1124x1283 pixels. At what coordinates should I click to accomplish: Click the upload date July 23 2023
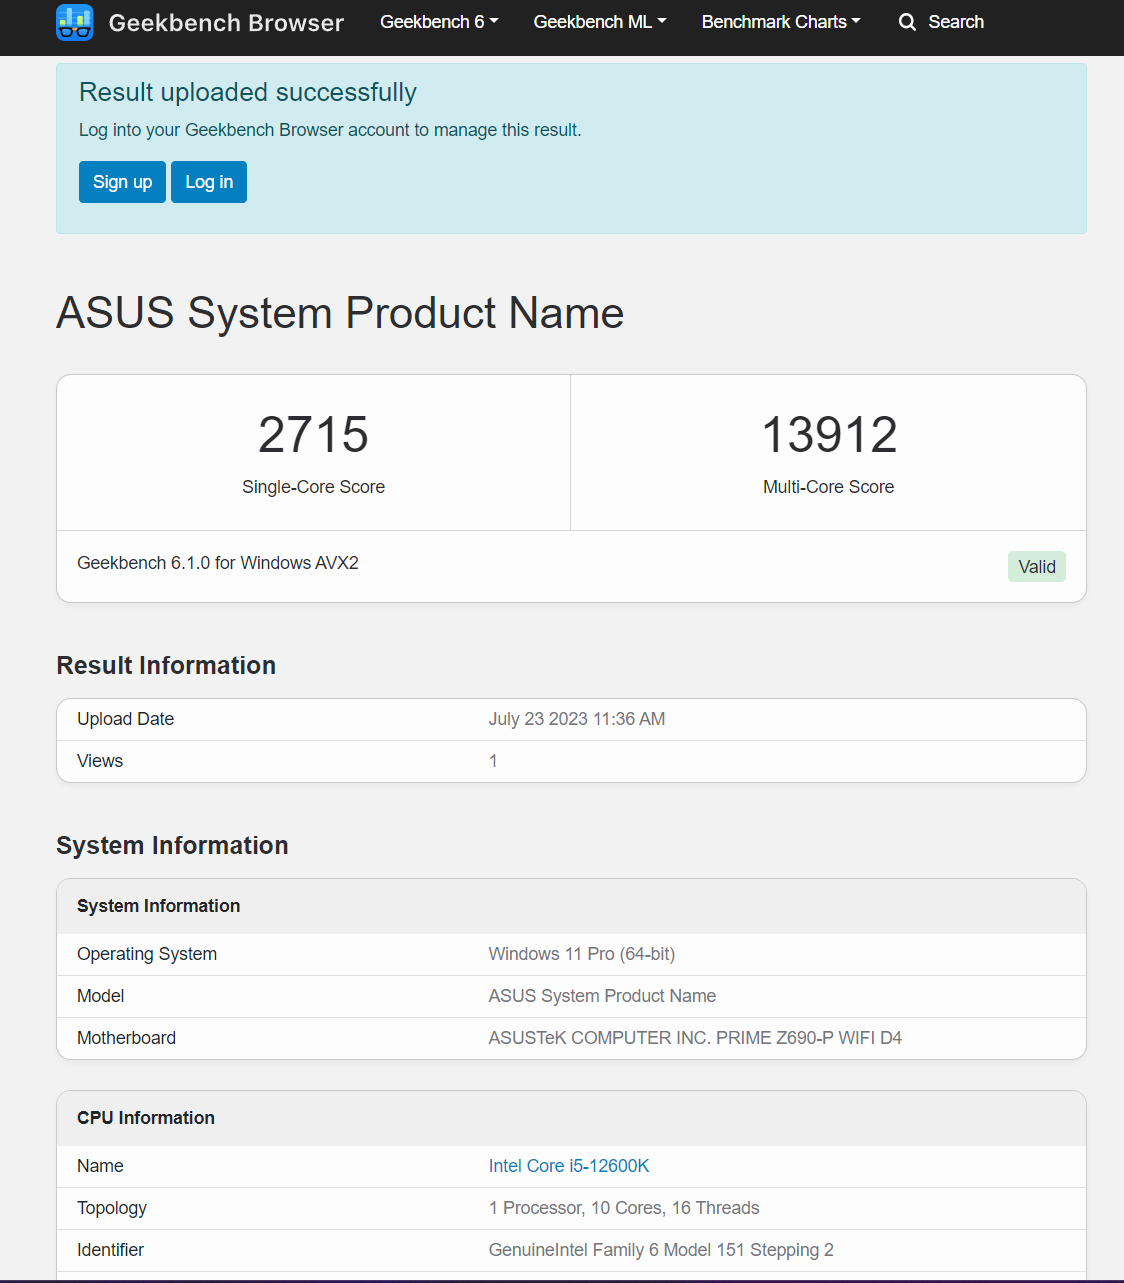click(576, 719)
